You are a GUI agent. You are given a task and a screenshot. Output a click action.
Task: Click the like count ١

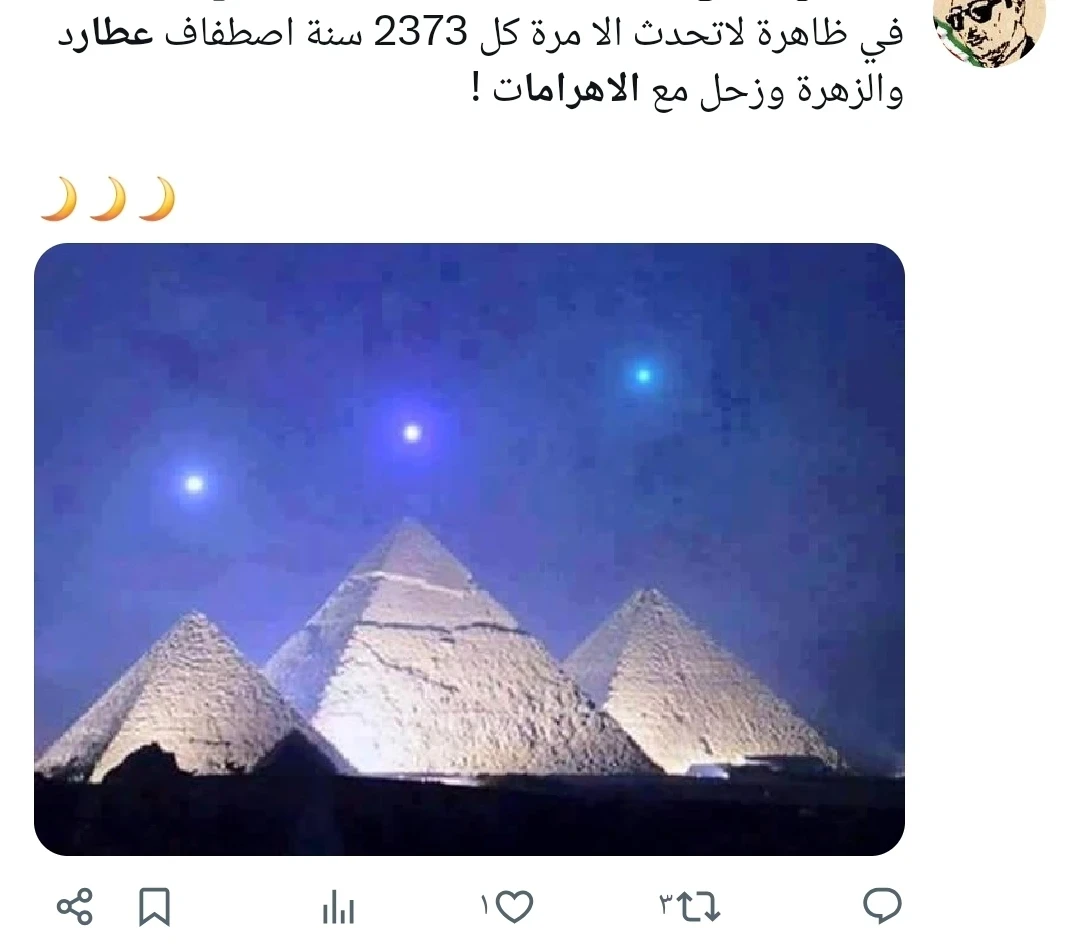click(484, 905)
